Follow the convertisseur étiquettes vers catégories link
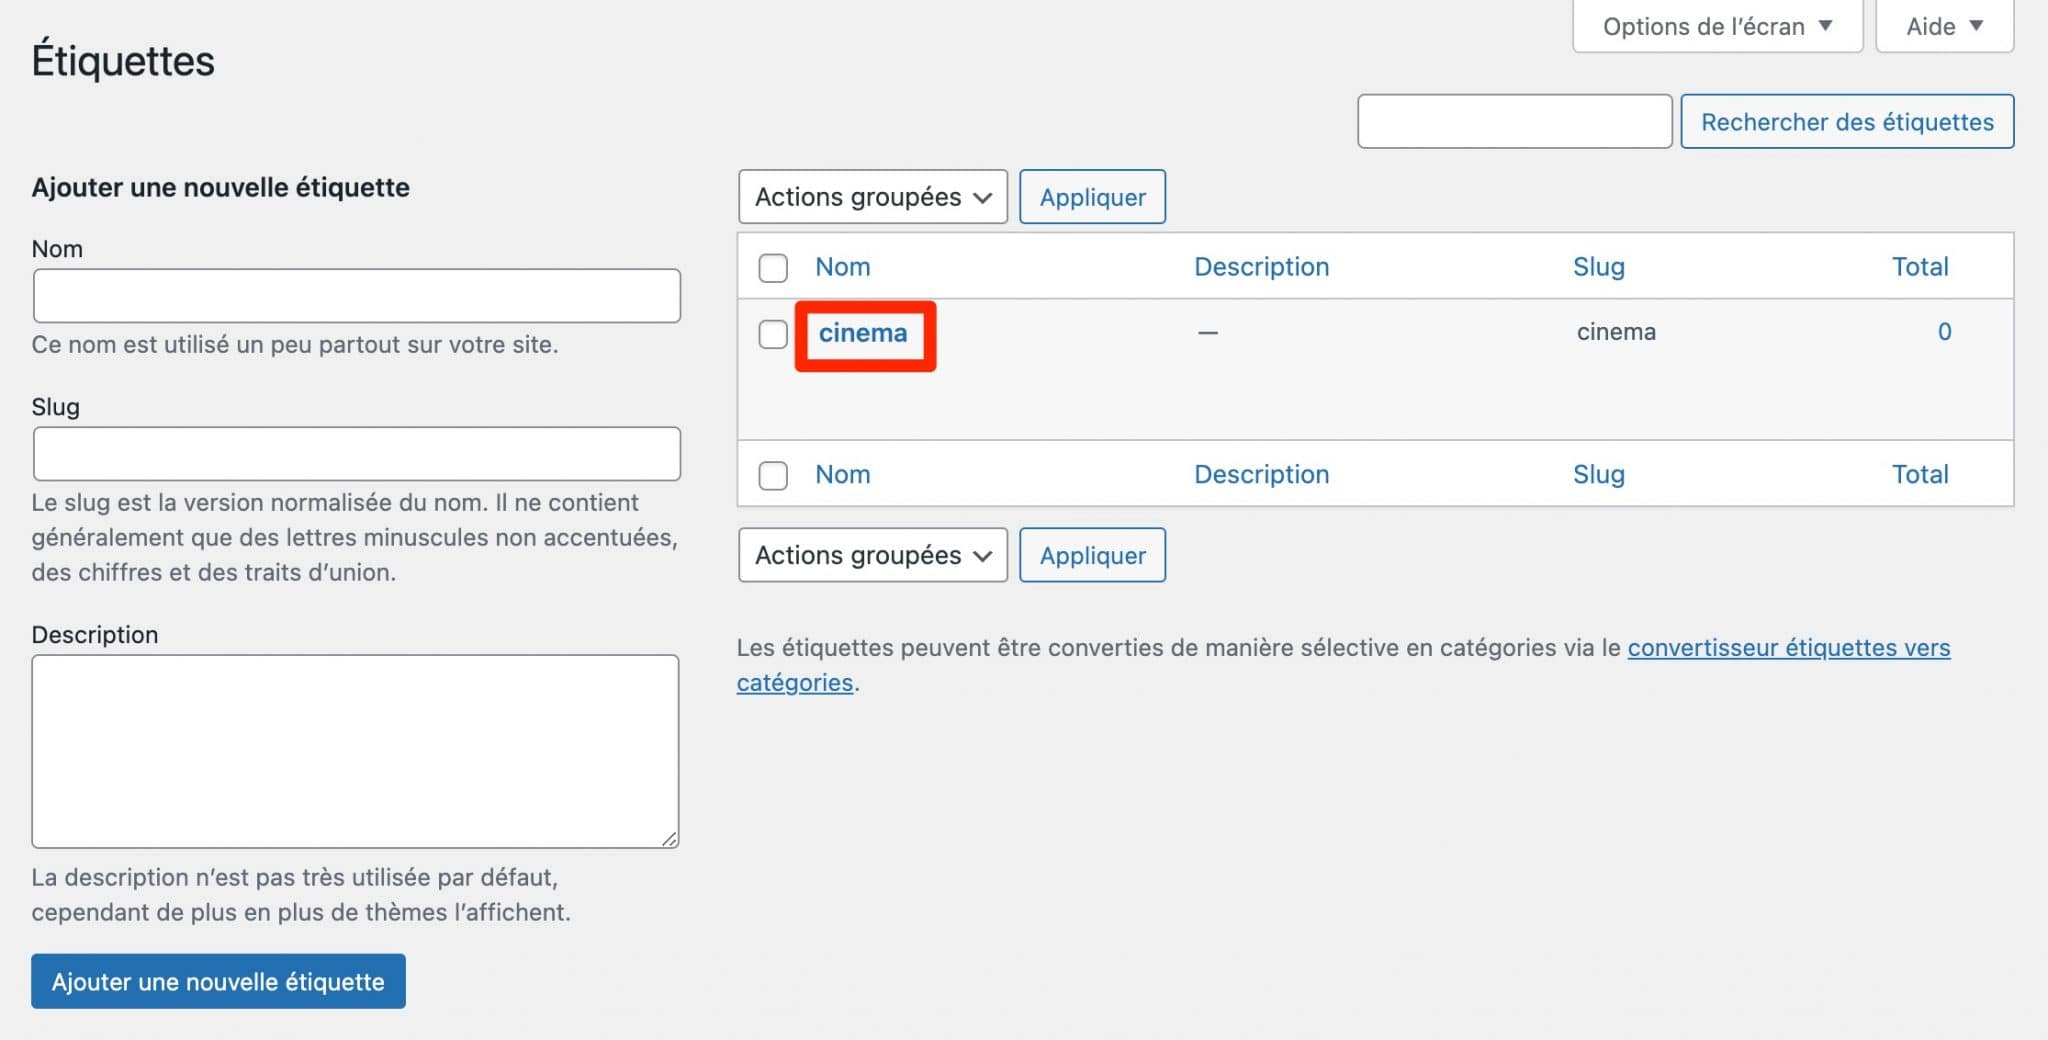 1788,648
